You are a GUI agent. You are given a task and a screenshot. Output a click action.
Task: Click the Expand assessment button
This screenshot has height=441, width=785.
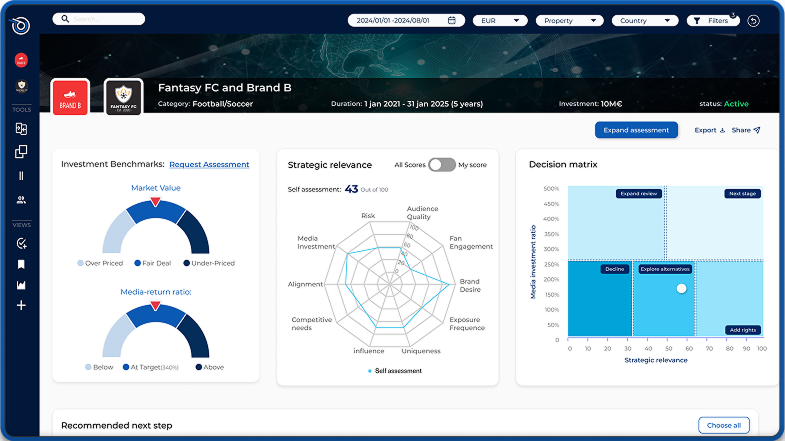(636, 130)
